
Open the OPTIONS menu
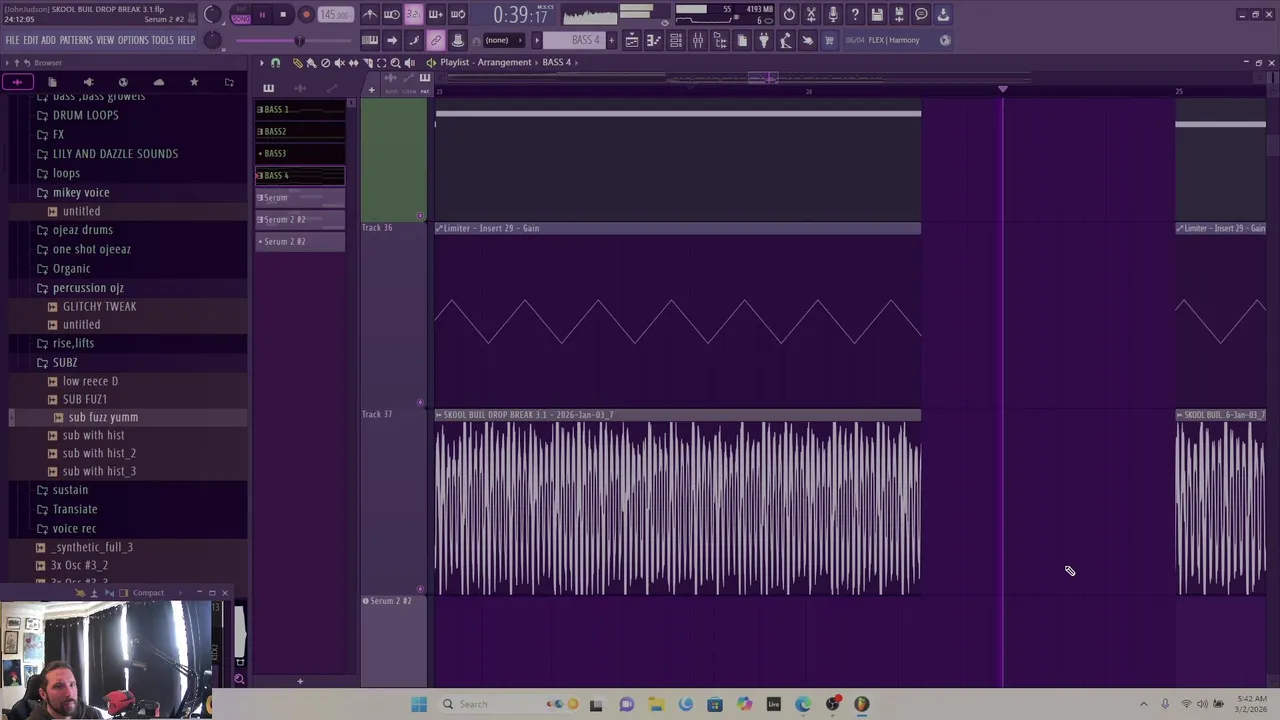(133, 40)
